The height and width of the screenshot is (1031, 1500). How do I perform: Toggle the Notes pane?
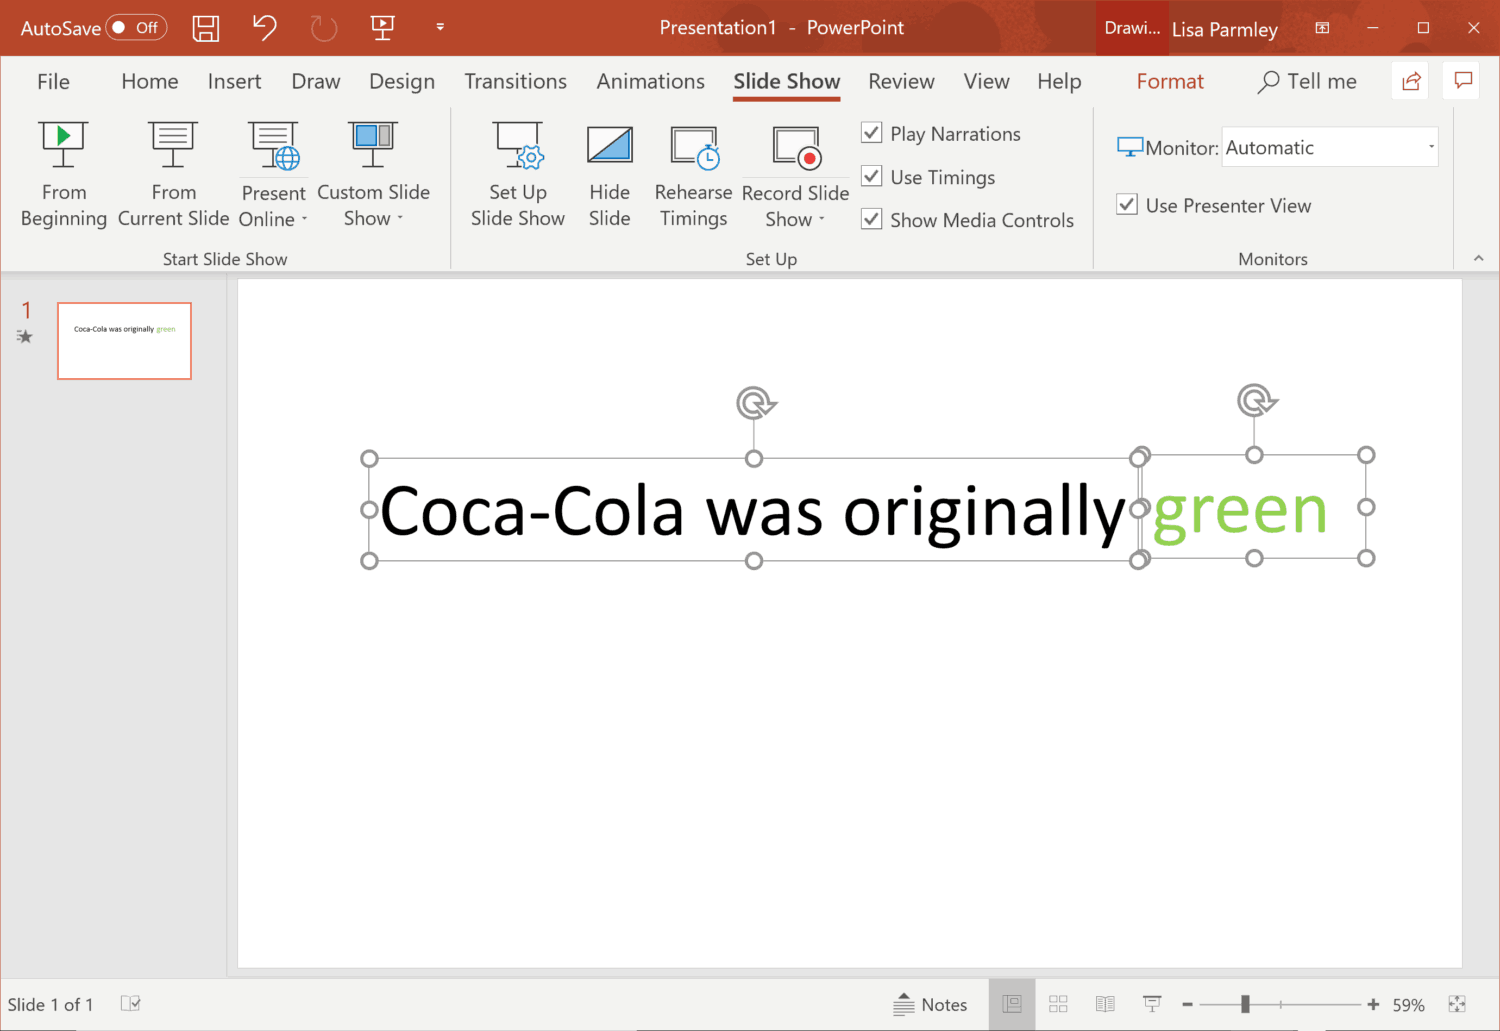(x=930, y=1005)
